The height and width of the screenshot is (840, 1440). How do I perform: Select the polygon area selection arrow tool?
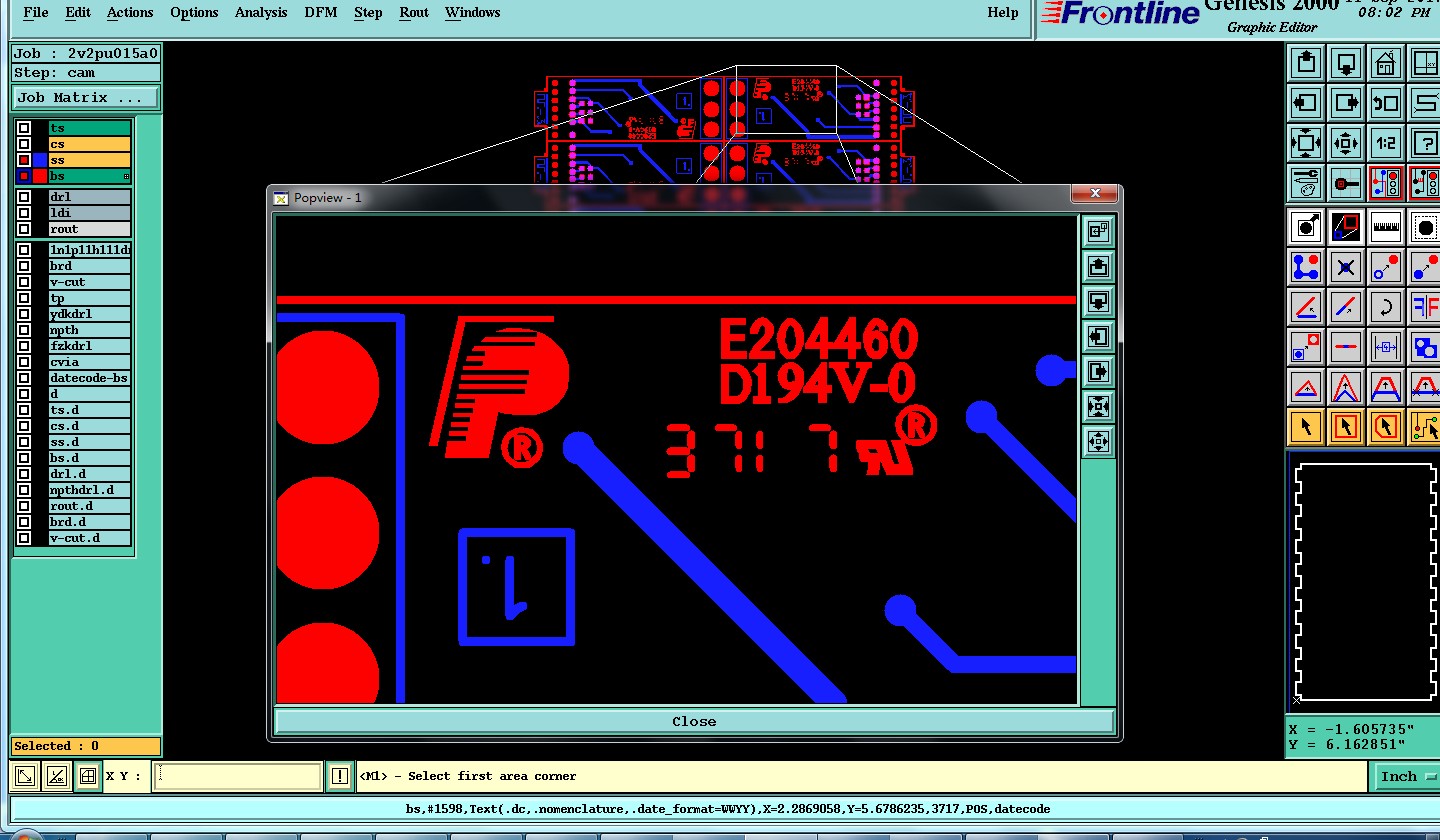[1386, 427]
